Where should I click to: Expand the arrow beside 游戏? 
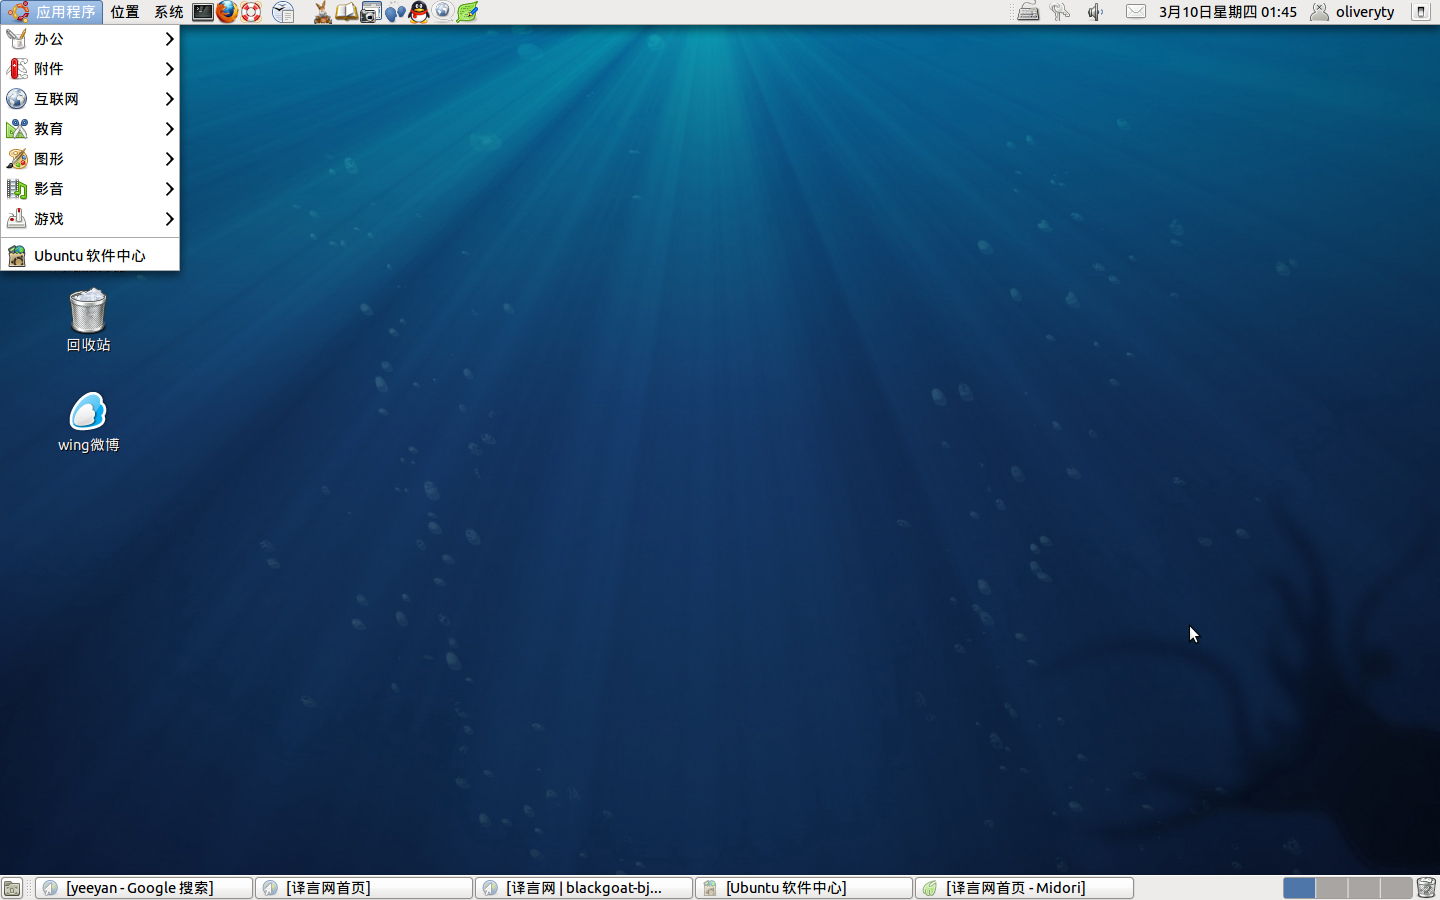pos(169,219)
